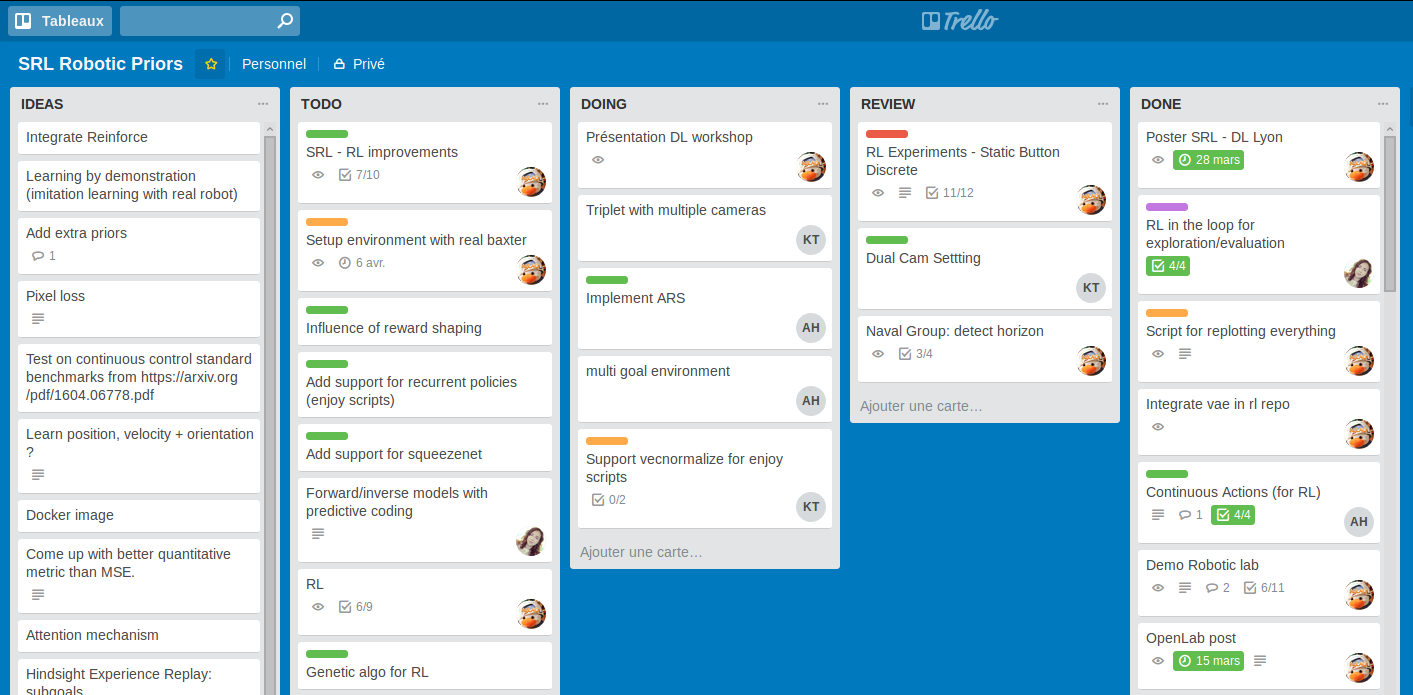Click eye icon on Setup environment card
The image size is (1413, 695).
pyautogui.click(x=318, y=263)
